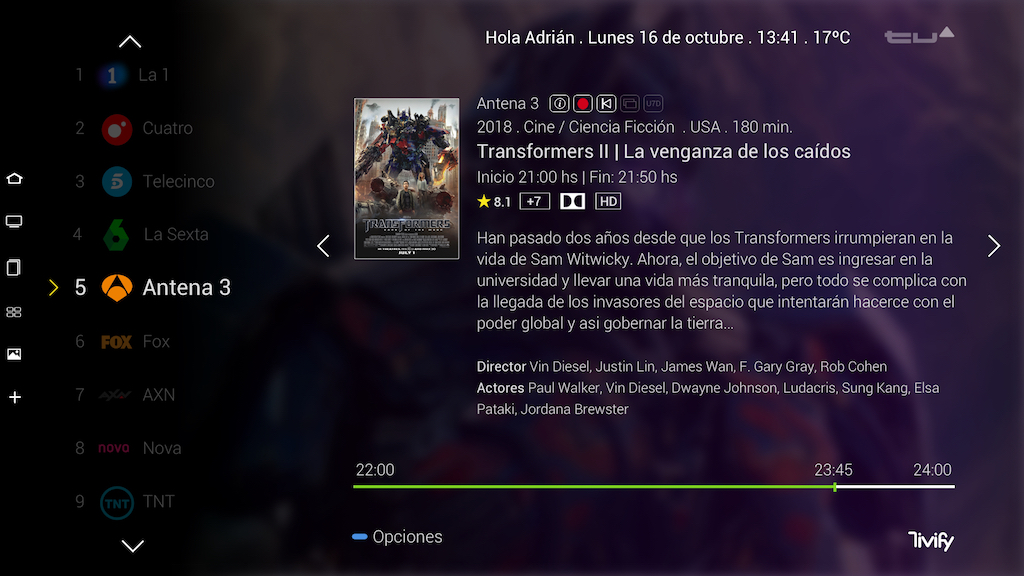The image size is (1024, 576).
Task: Click the start-over icon beside record
Action: (606, 103)
